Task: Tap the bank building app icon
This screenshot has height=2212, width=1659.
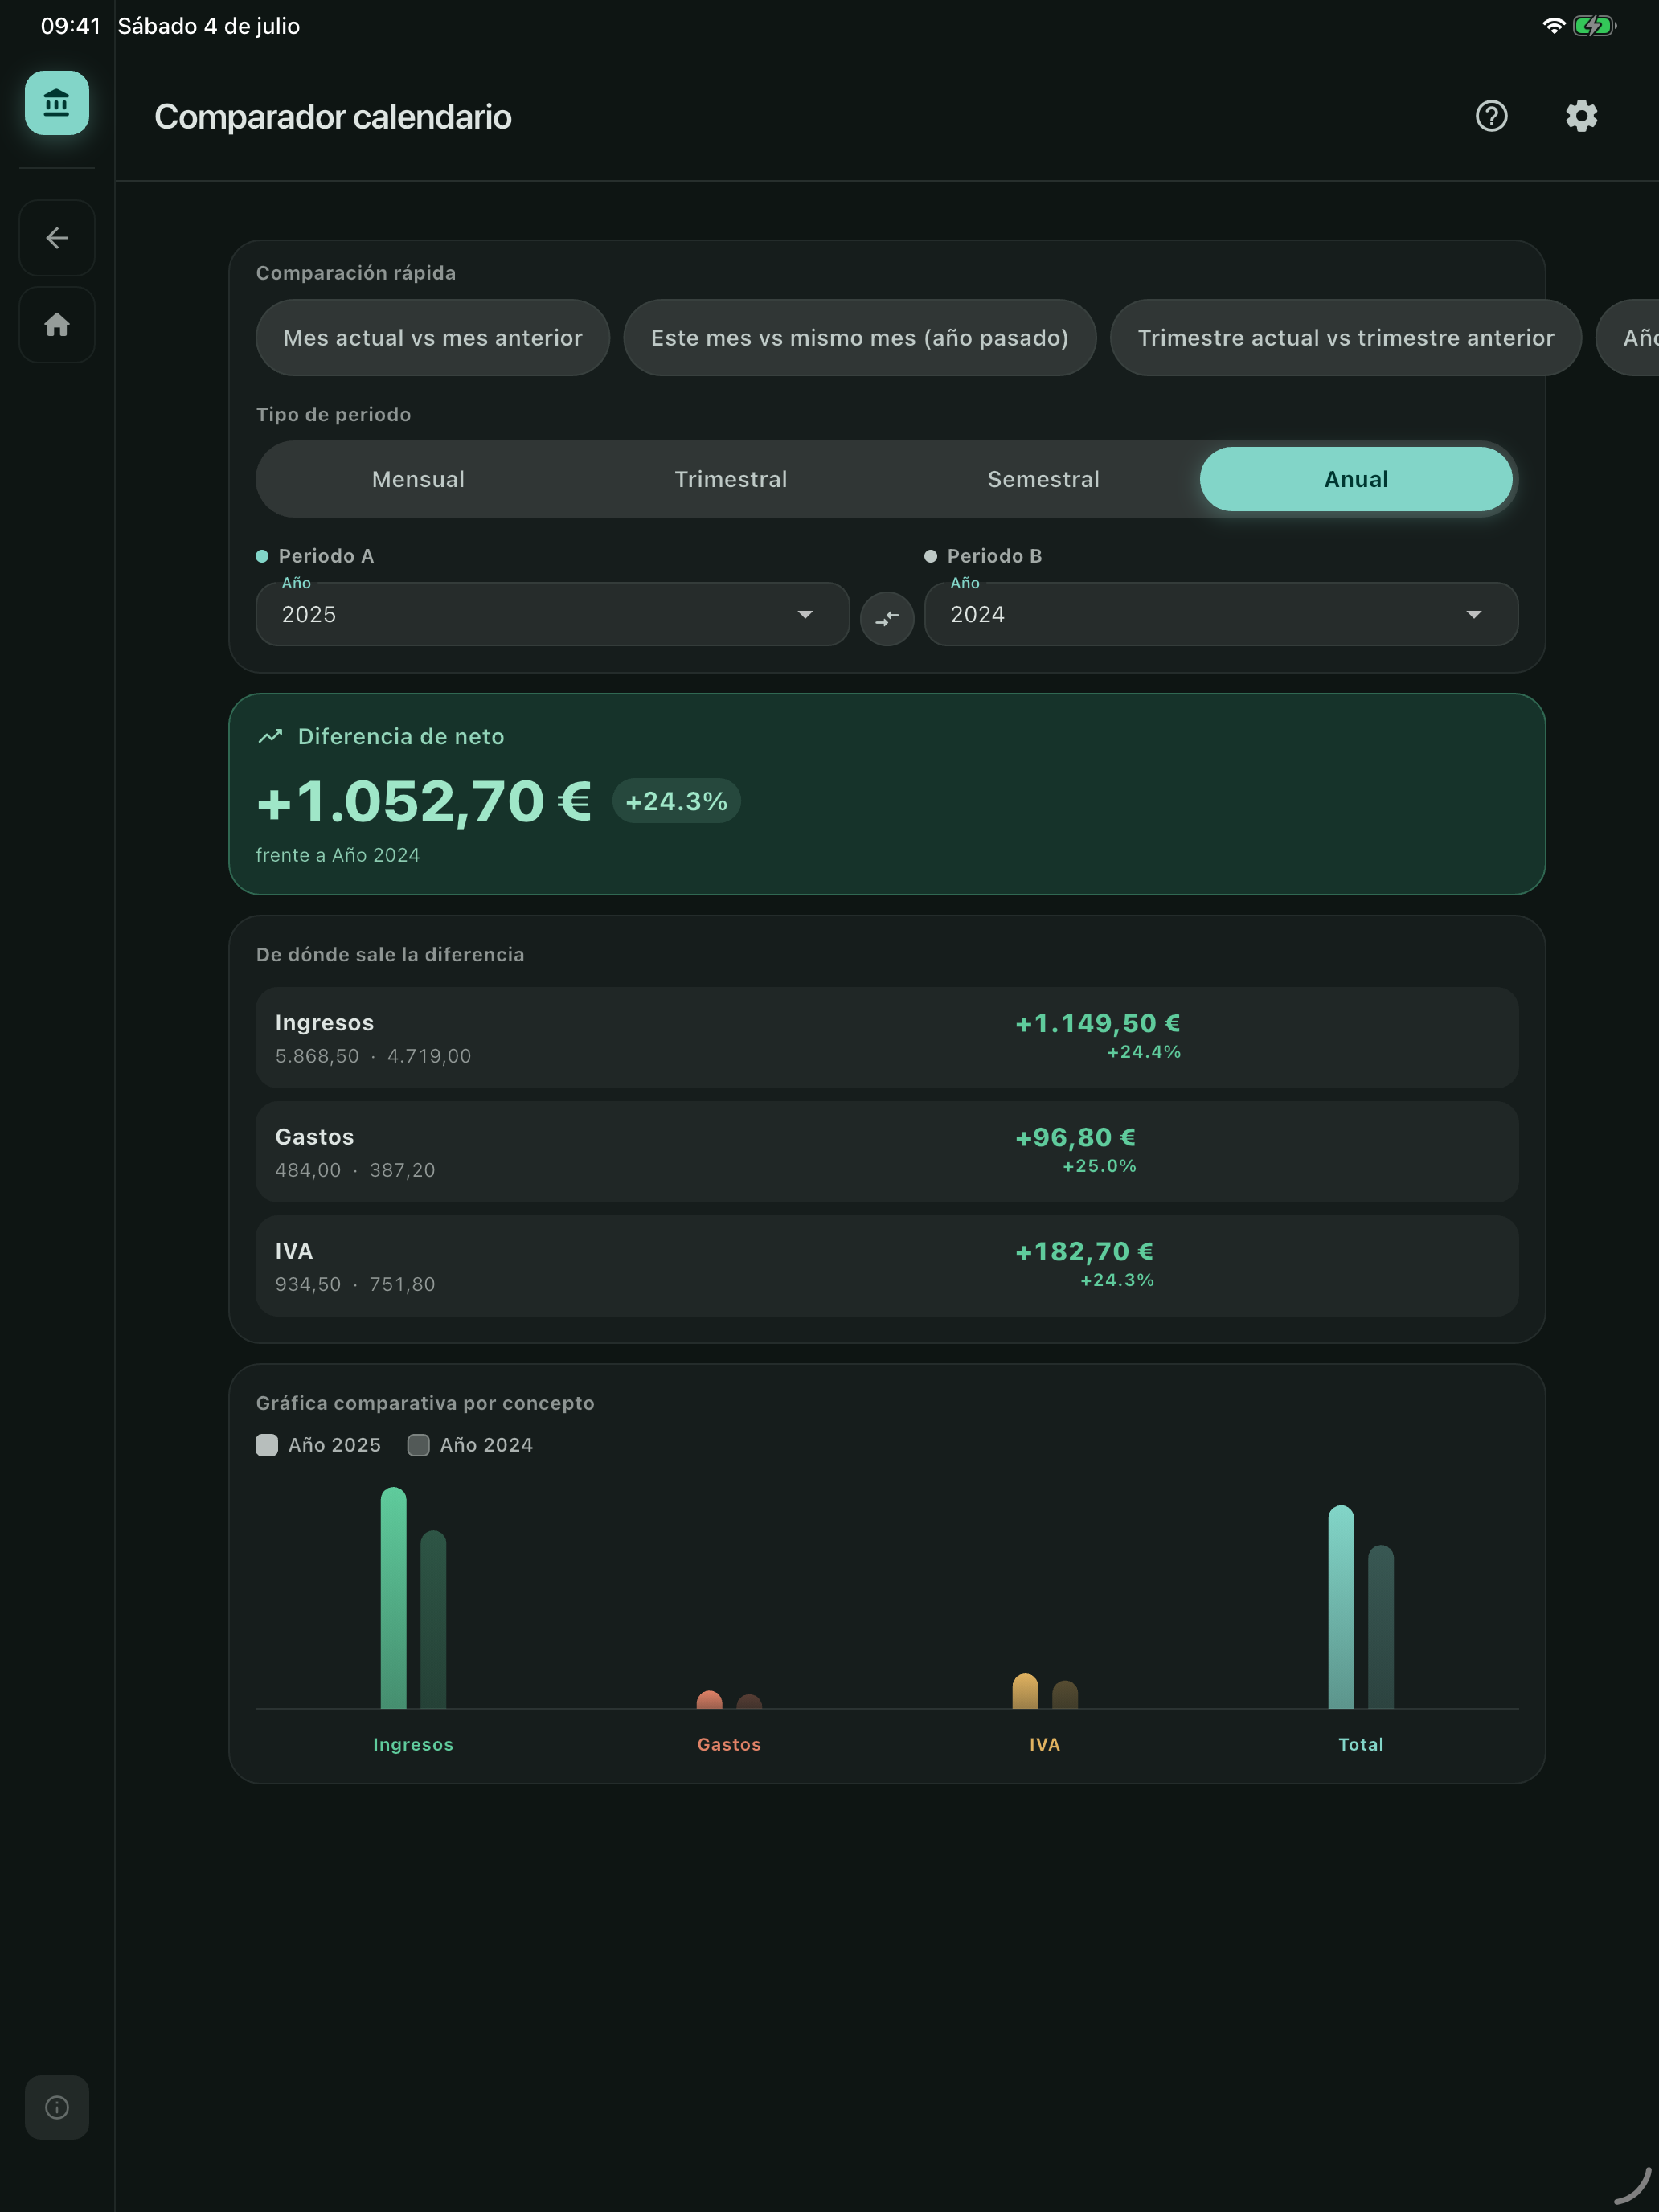Action: pos(57,103)
